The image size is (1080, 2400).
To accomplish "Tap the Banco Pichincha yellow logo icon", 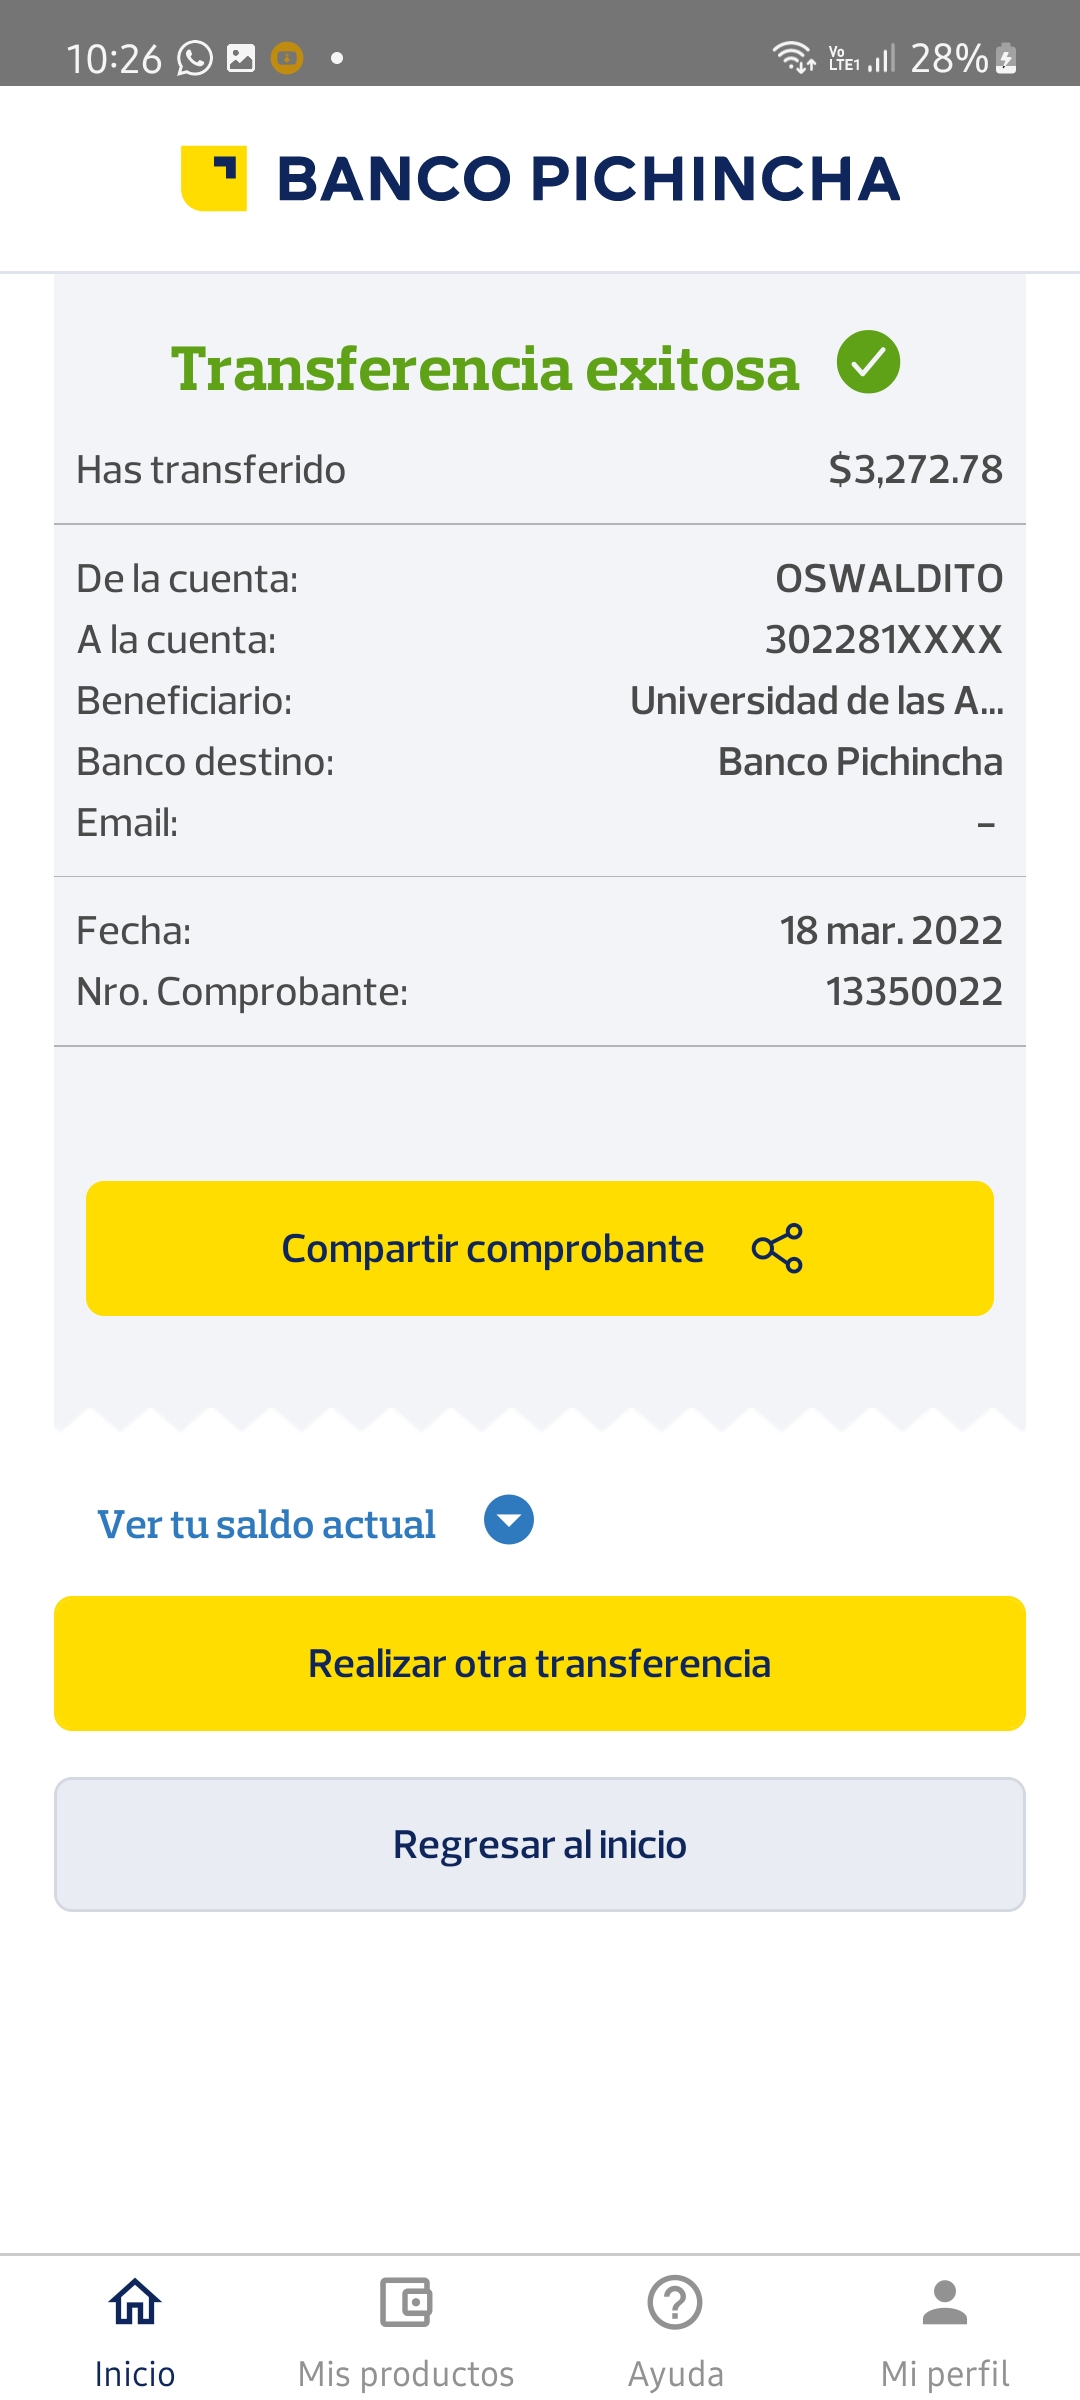I will click(214, 178).
